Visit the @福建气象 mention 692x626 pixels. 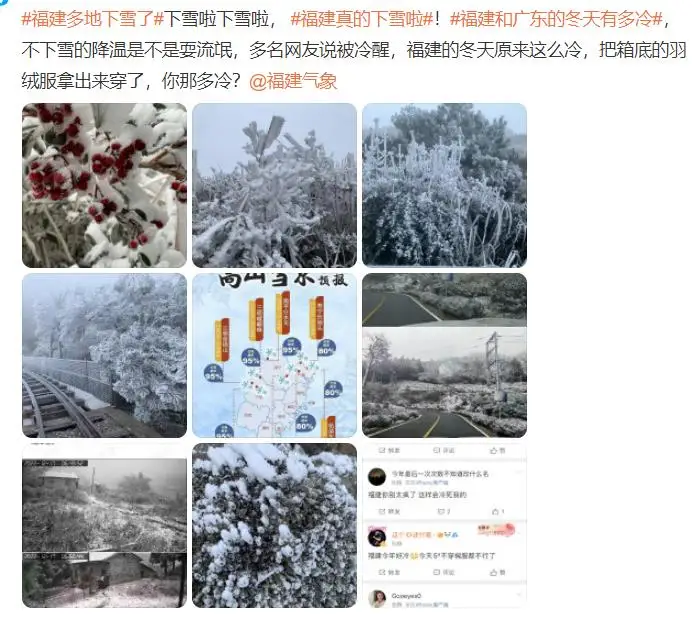293,81
